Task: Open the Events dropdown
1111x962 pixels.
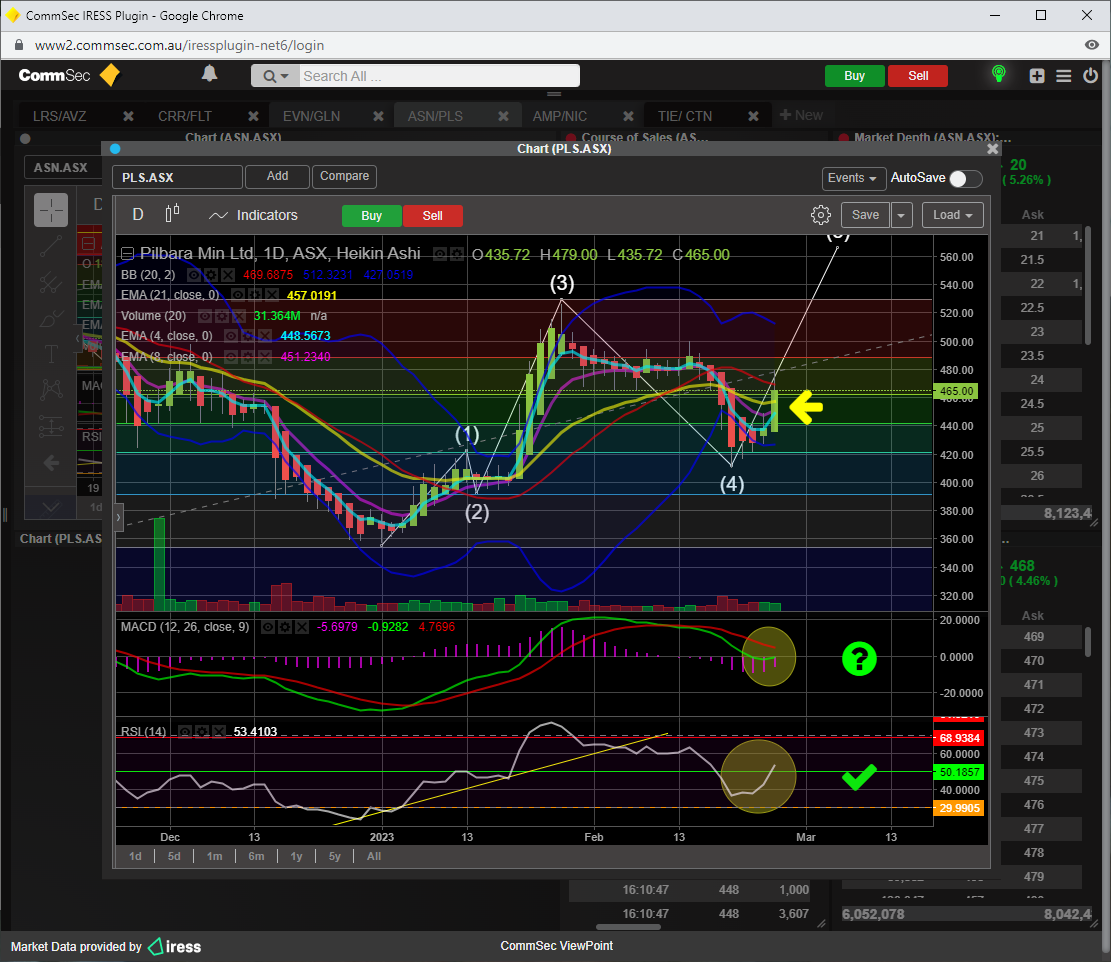Action: [x=853, y=178]
